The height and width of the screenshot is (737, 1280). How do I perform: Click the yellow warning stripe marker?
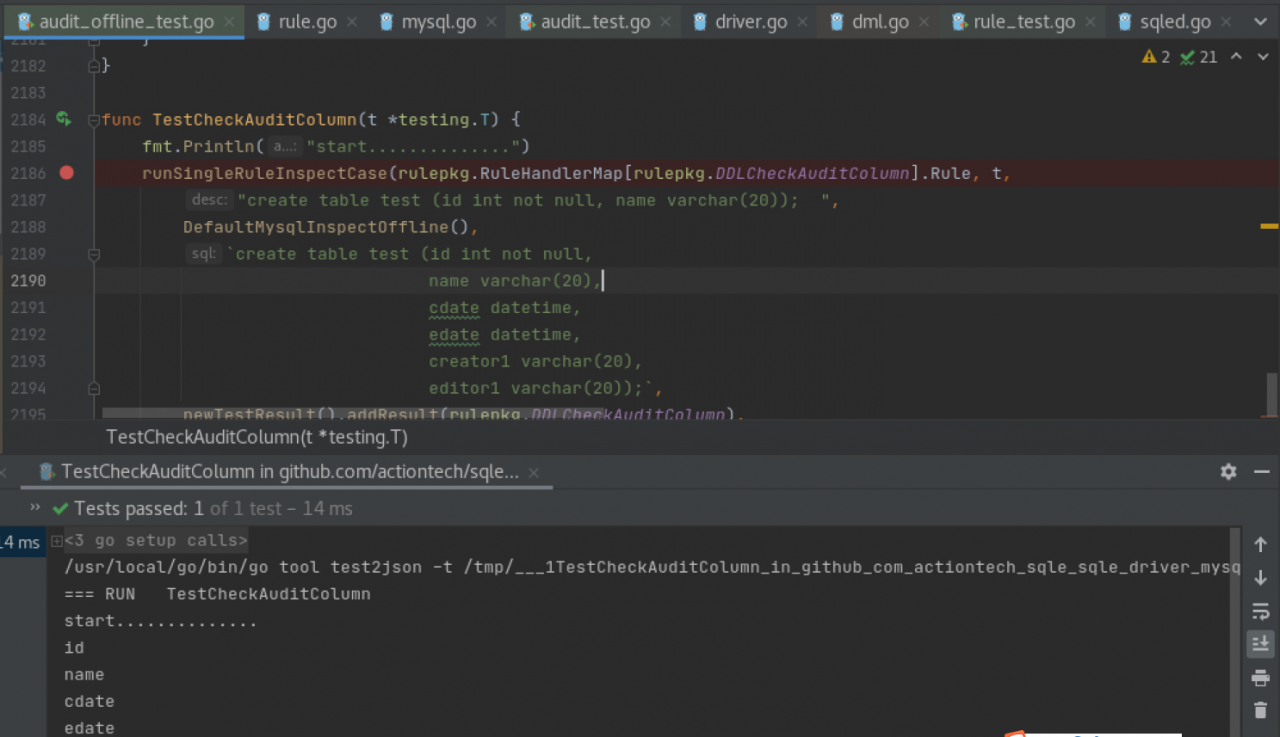pos(1270,227)
